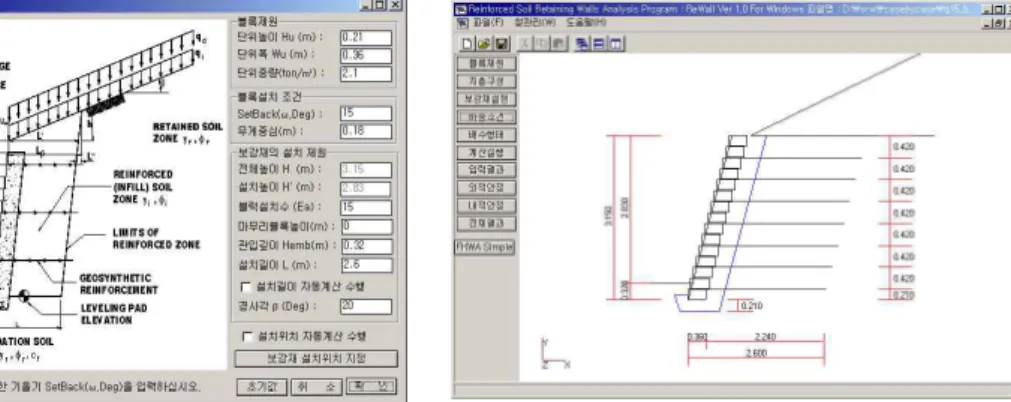The height and width of the screenshot is (402, 1011).
Task: Click the 단위높이 Hu (m) input field
Action: [366, 38]
